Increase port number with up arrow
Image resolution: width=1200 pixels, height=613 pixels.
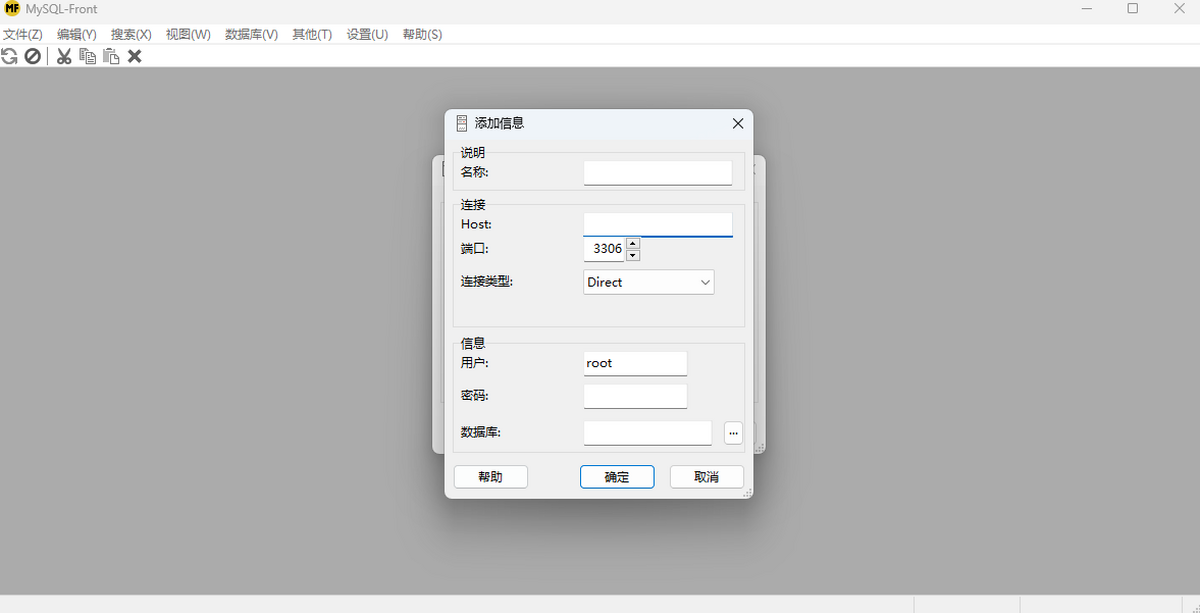(633, 243)
